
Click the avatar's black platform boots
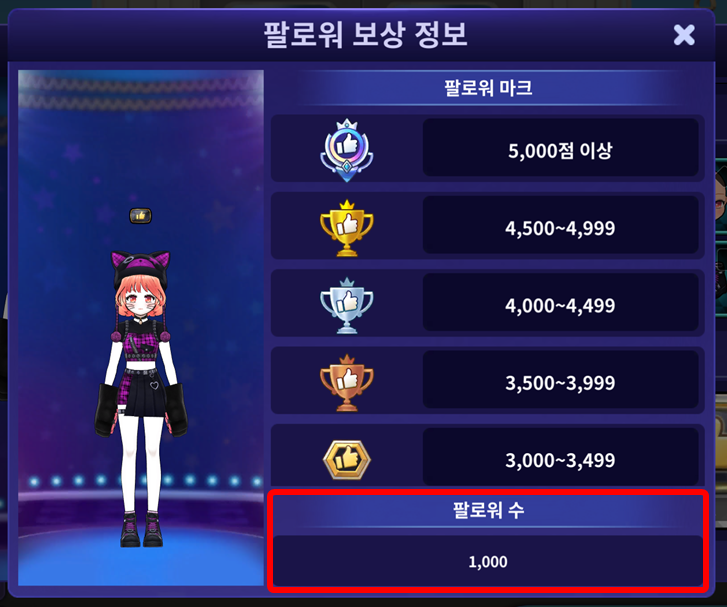[x=141, y=529]
